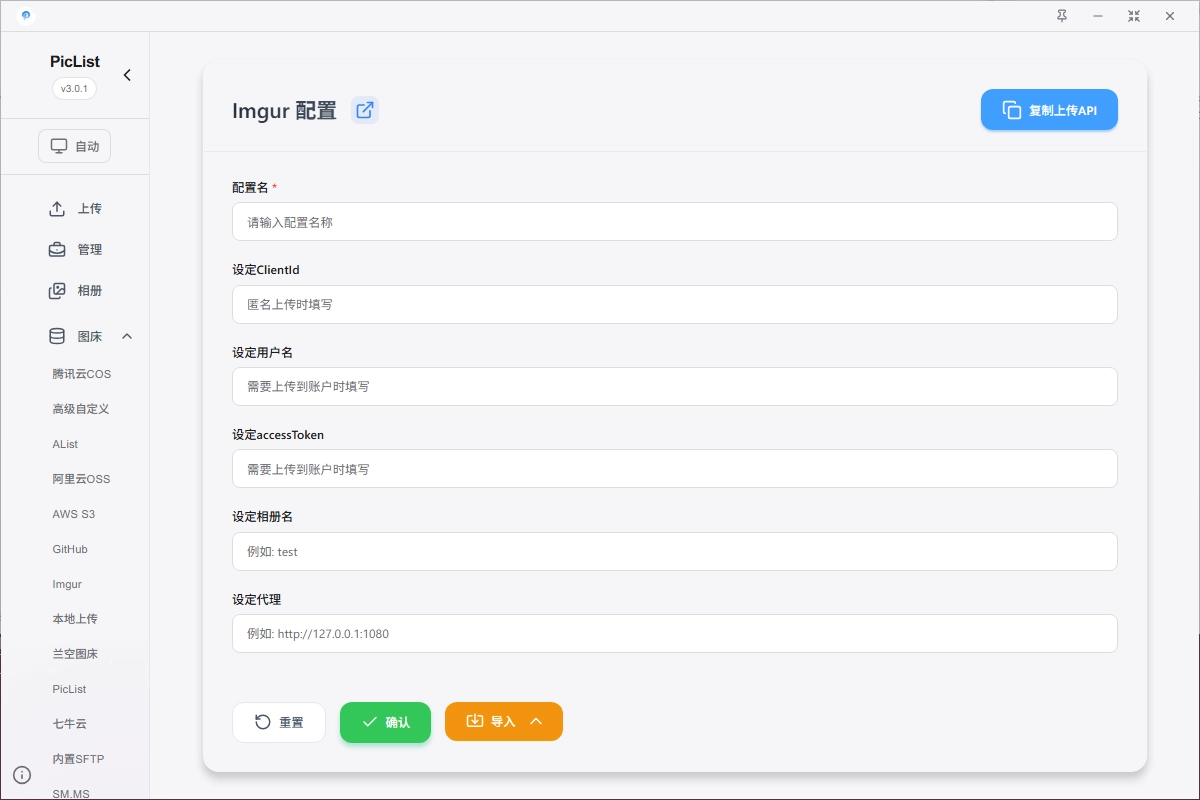Click the PicList app logo in title bar
1200x800 pixels.
25,16
